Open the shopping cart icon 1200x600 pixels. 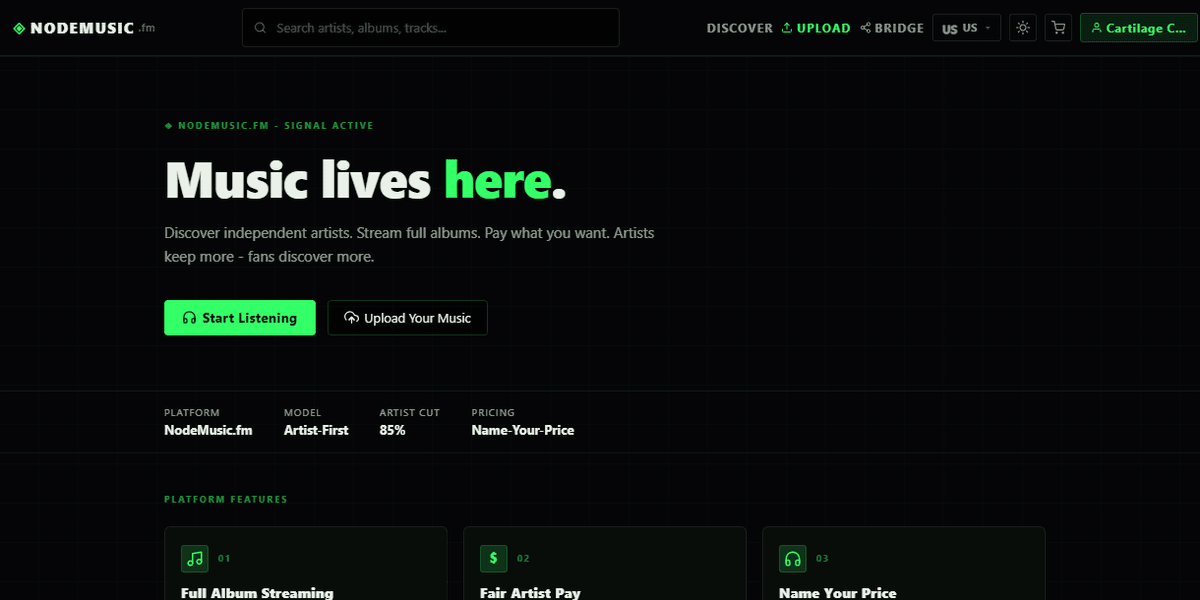(1058, 28)
